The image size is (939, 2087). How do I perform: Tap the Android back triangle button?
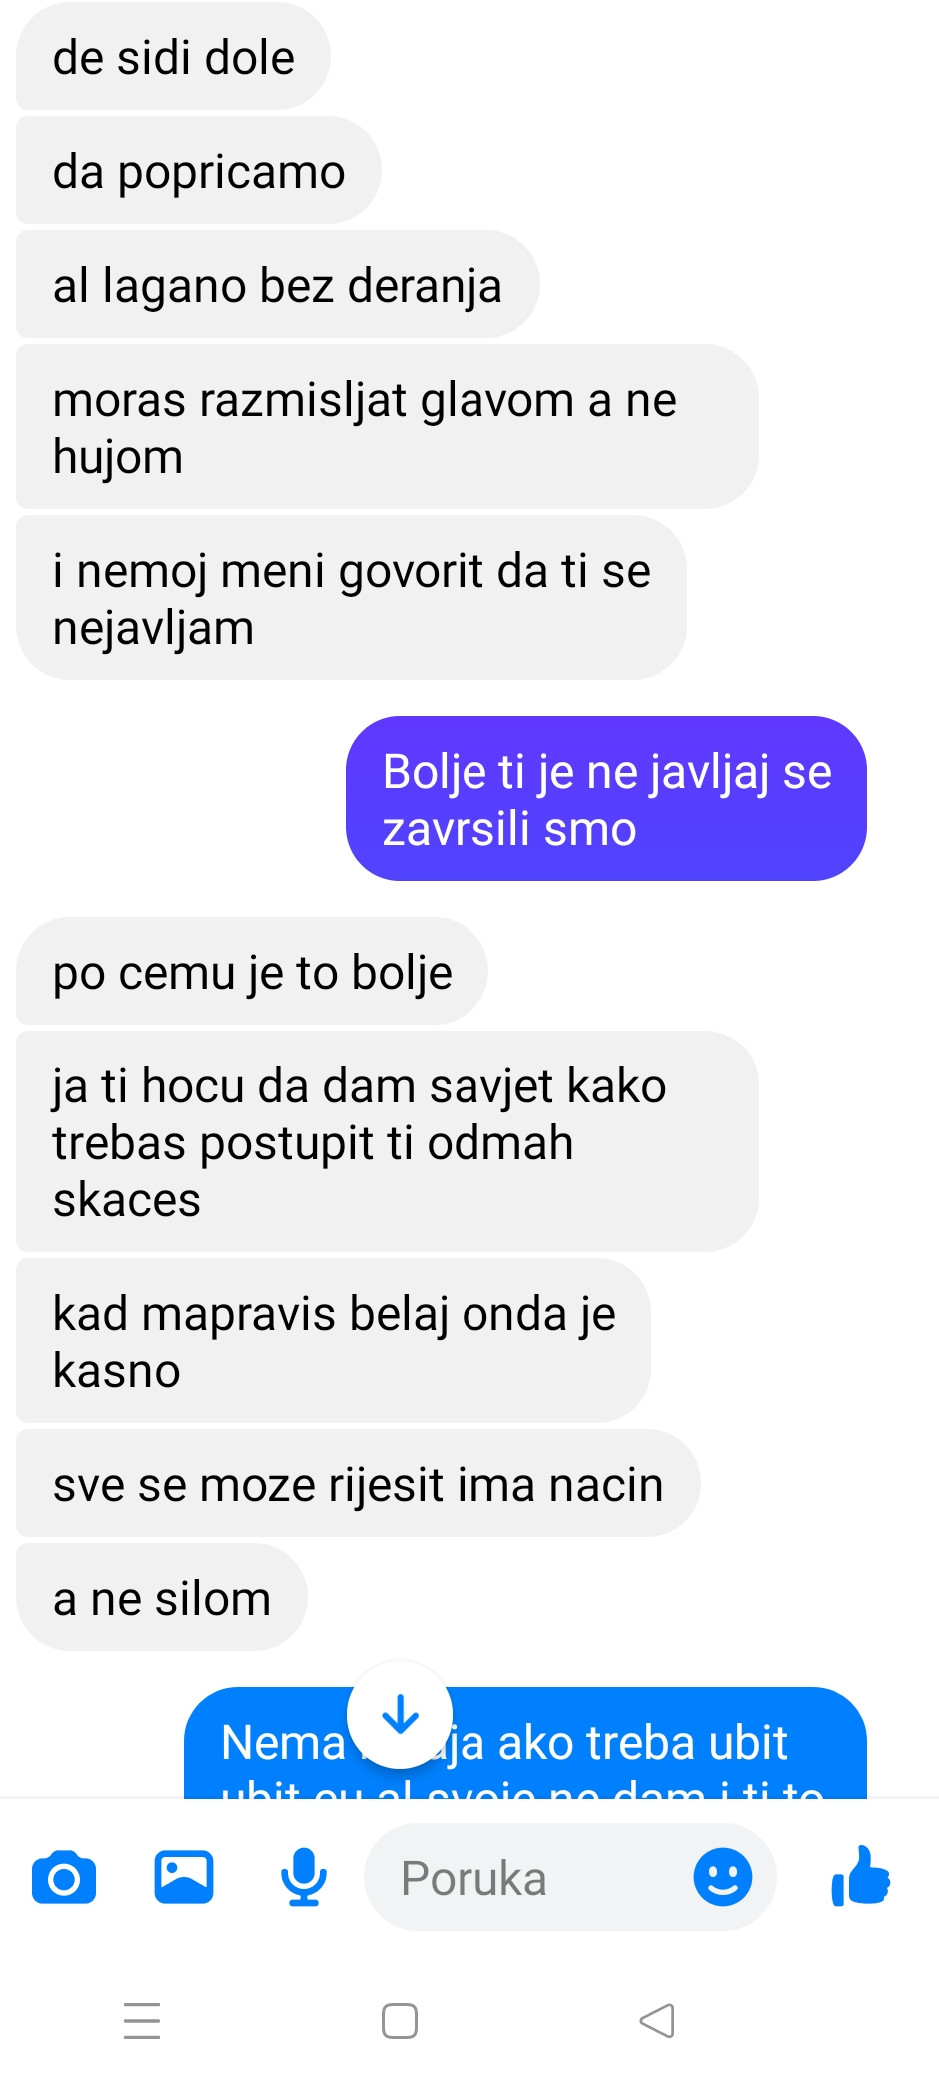(x=657, y=2020)
